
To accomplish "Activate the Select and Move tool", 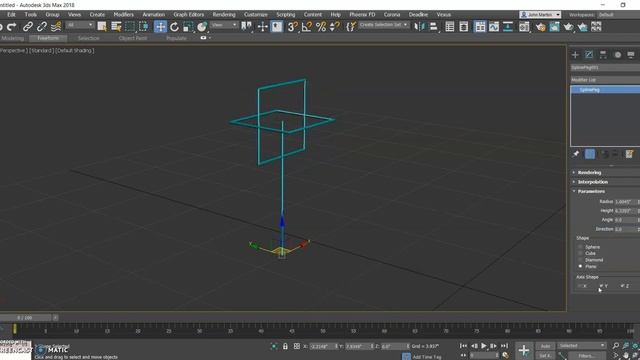I will coord(160,27).
